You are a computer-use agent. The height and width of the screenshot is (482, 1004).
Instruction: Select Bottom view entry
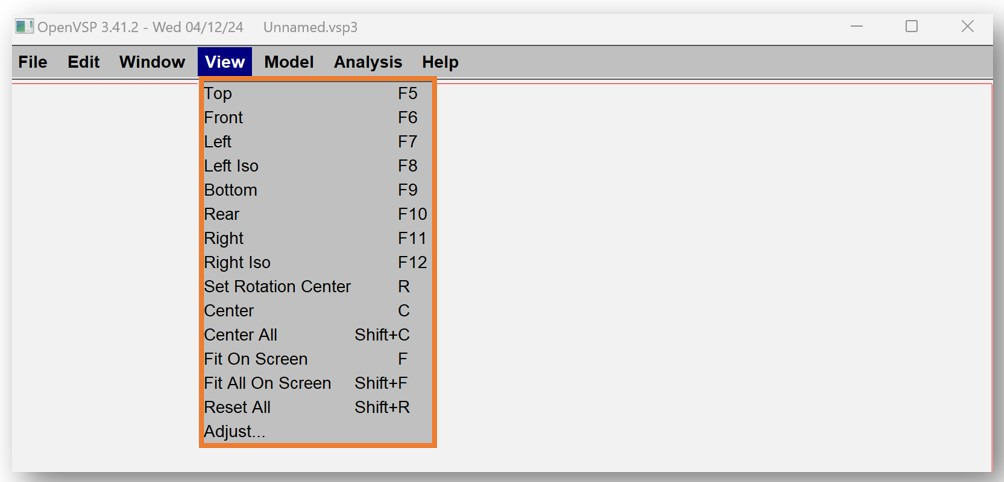(x=230, y=190)
